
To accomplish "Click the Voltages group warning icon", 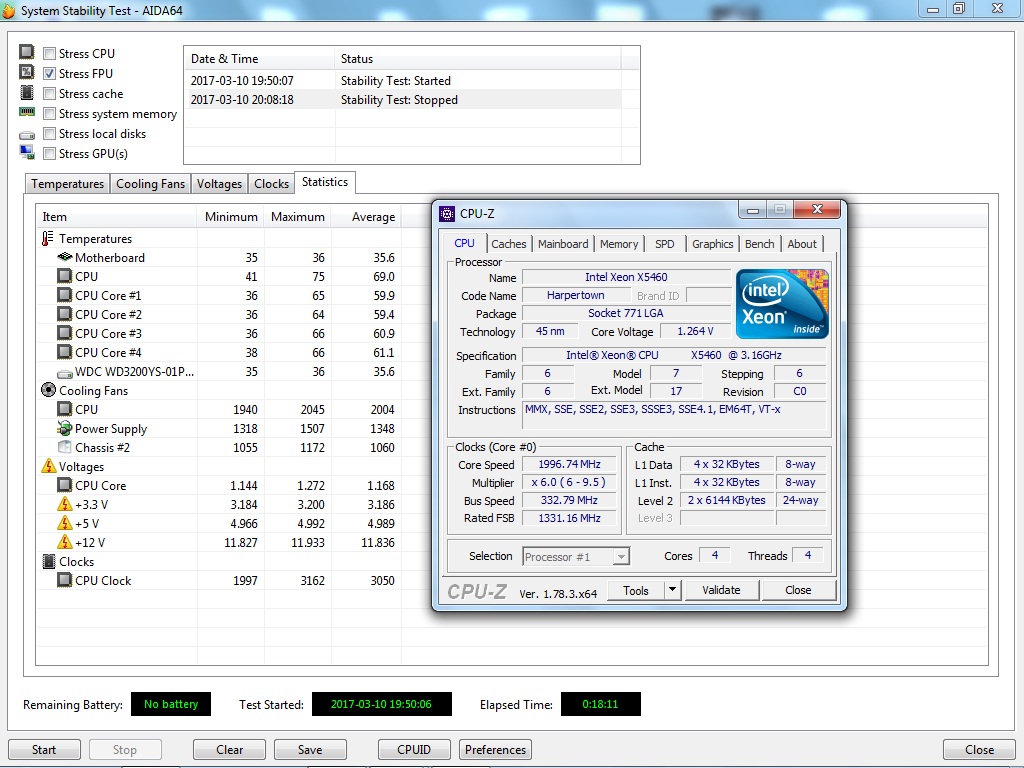I will [x=49, y=466].
